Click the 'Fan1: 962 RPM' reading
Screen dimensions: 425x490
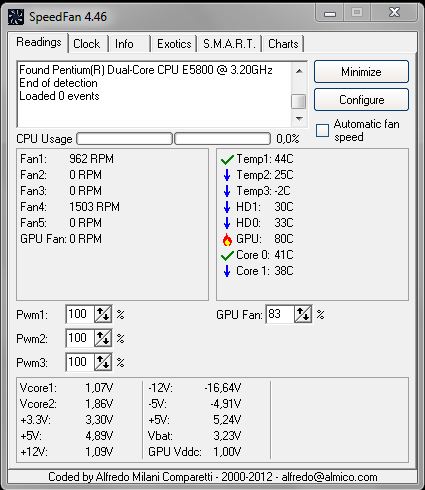pyautogui.click(x=67, y=159)
